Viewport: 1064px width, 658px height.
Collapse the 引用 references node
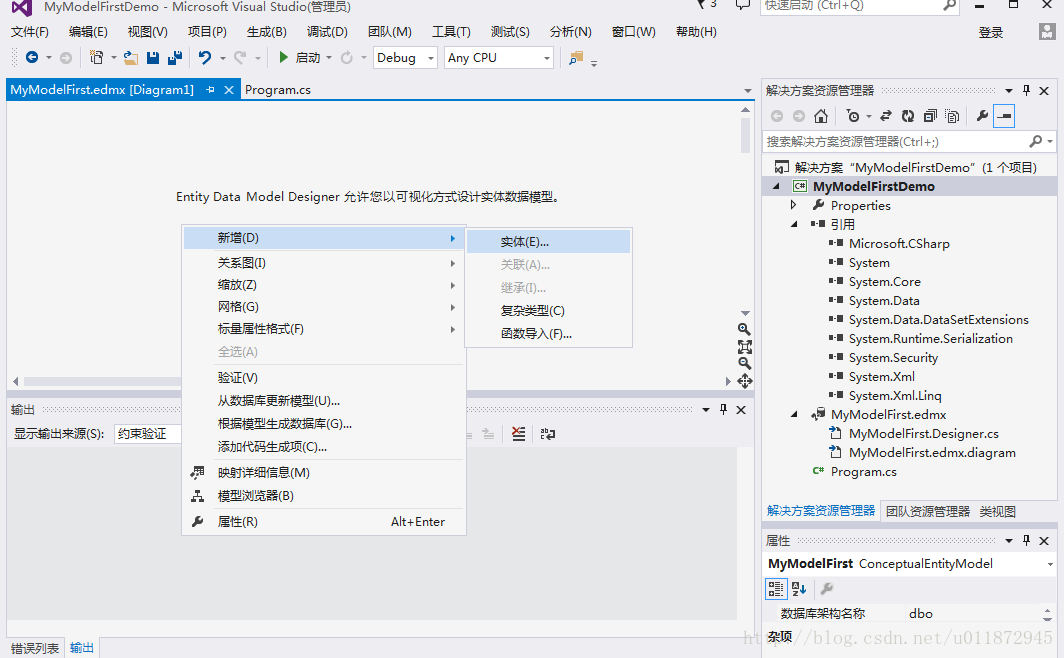click(793, 224)
